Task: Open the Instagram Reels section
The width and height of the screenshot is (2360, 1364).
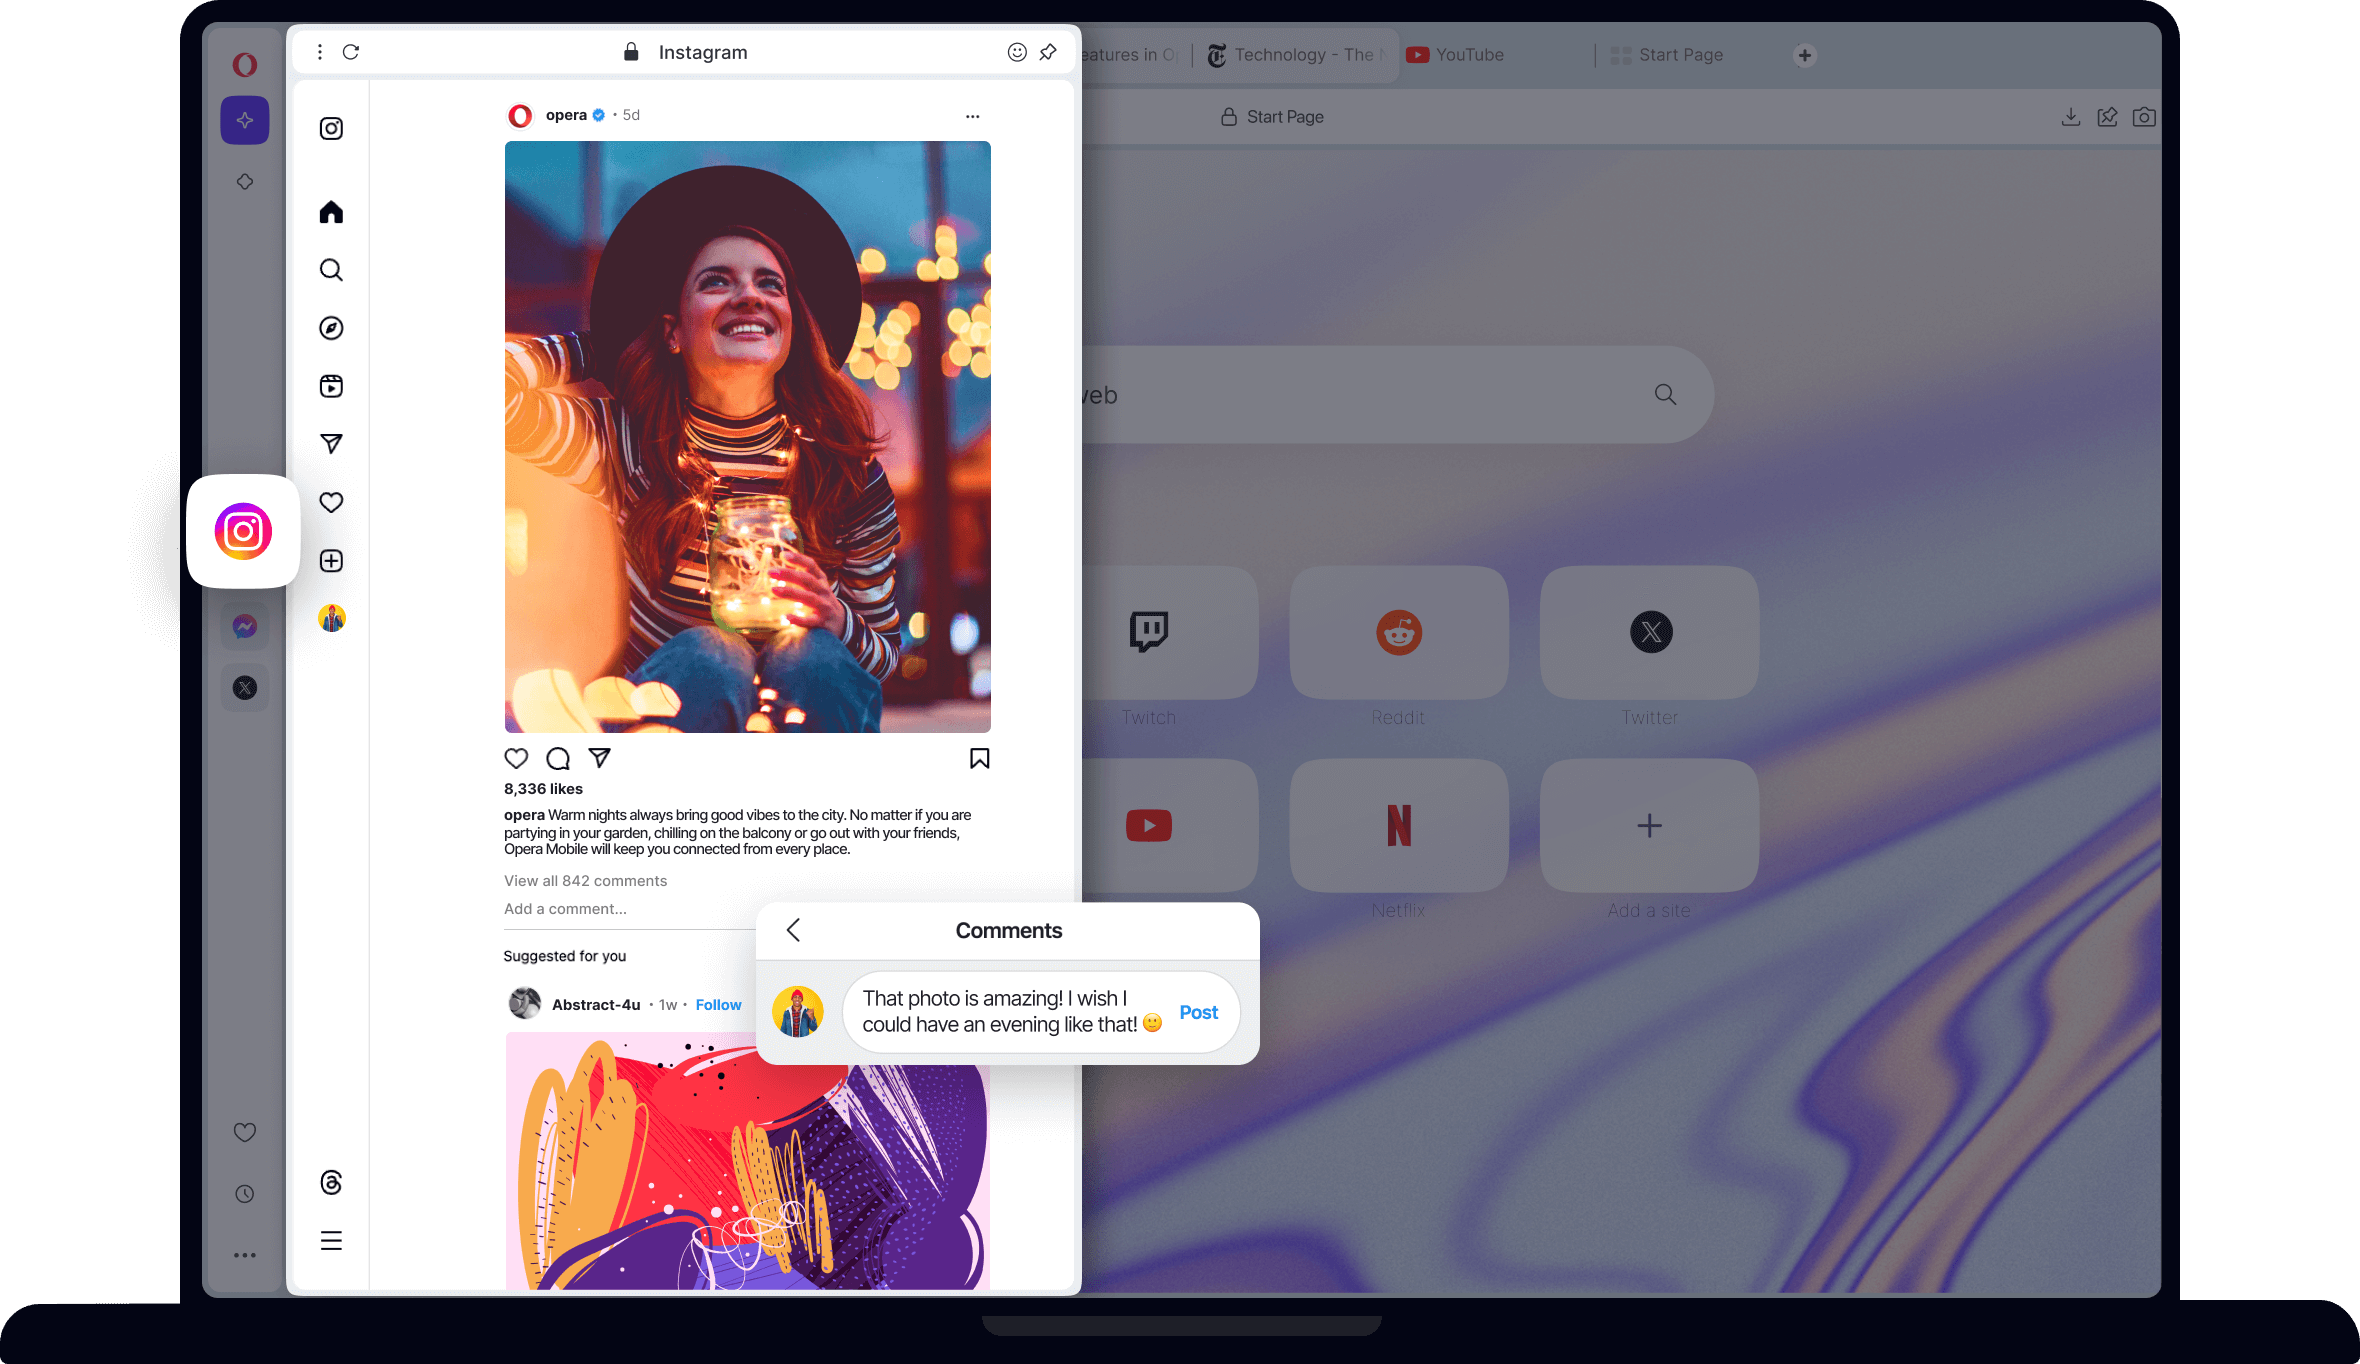Action: click(x=330, y=386)
